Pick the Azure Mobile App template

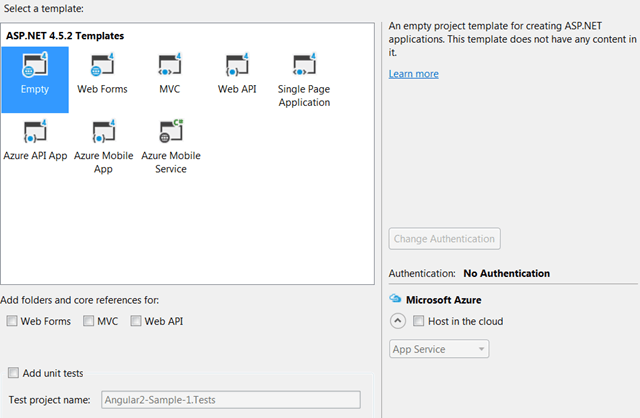(x=103, y=134)
